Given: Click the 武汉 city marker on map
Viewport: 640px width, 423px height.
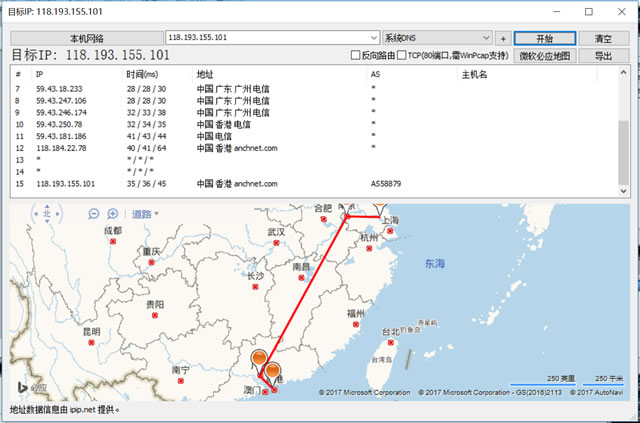Looking at the screenshot, I should [x=276, y=244].
